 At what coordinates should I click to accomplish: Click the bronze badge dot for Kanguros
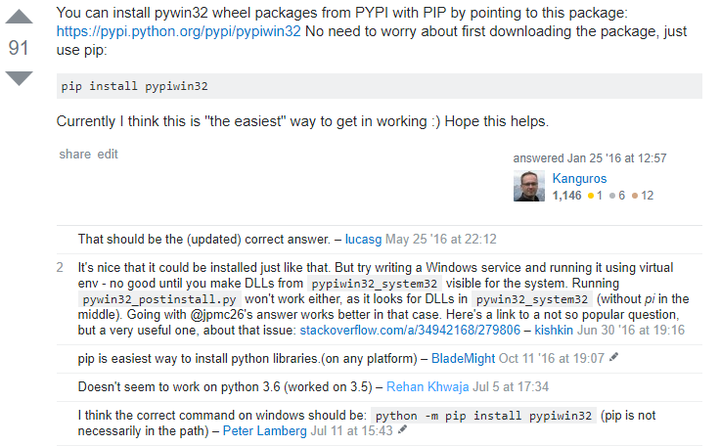click(x=635, y=195)
